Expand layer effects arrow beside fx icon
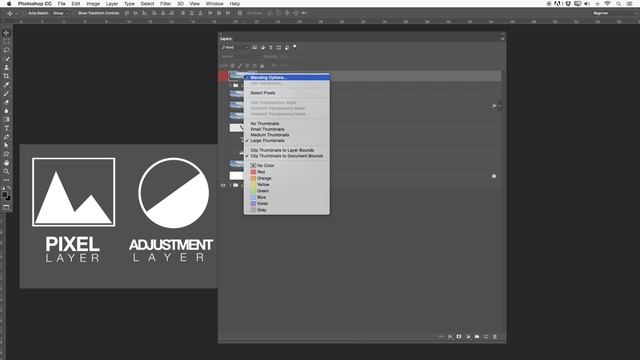The image size is (640, 360). (500, 106)
